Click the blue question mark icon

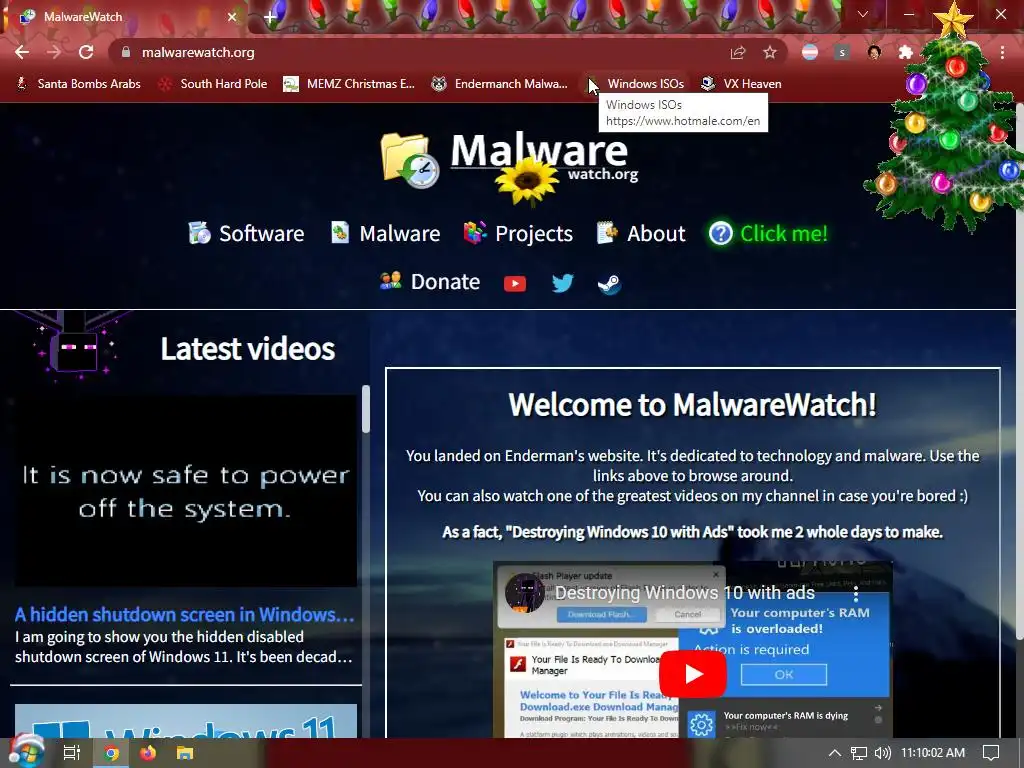click(x=721, y=233)
